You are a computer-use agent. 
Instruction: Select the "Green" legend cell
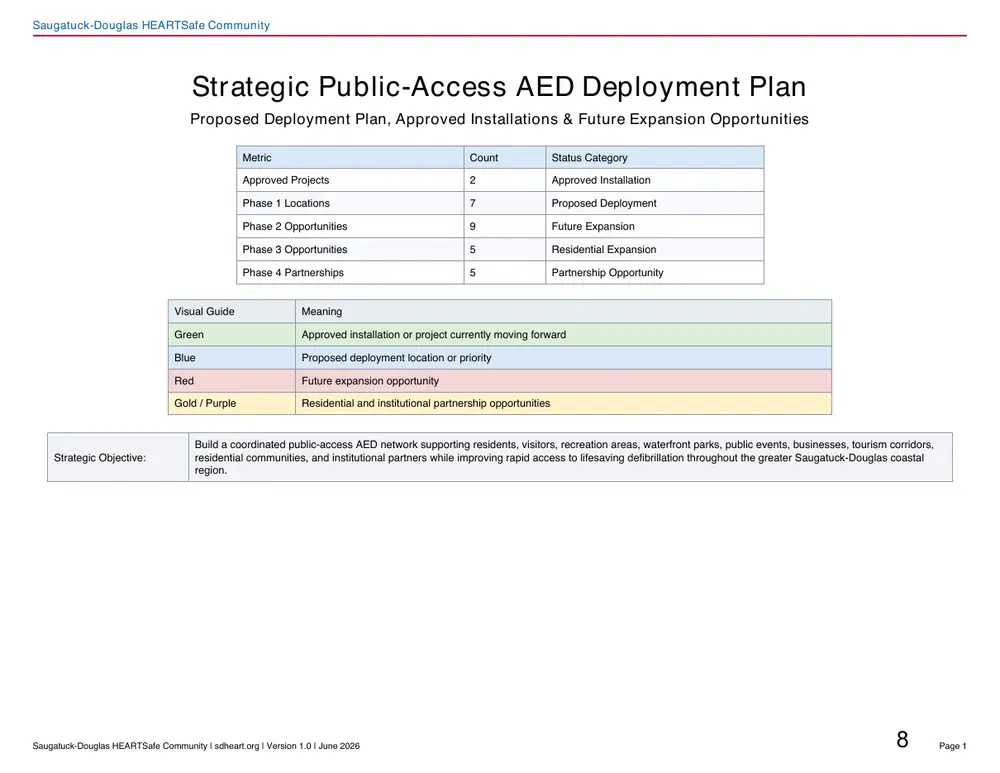click(232, 335)
